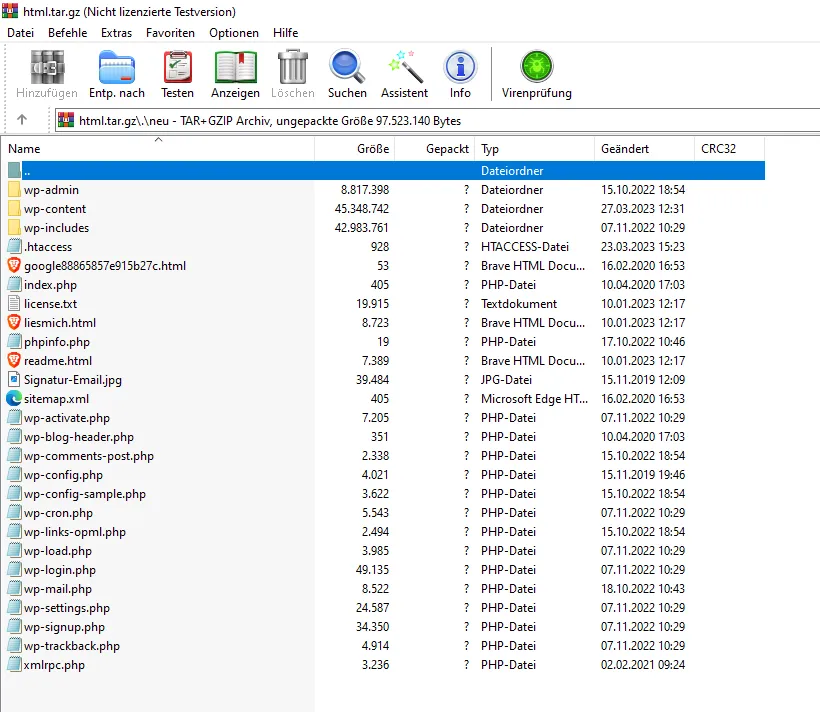
Task: Click the Entp. nach extract icon
Action: (x=117, y=67)
